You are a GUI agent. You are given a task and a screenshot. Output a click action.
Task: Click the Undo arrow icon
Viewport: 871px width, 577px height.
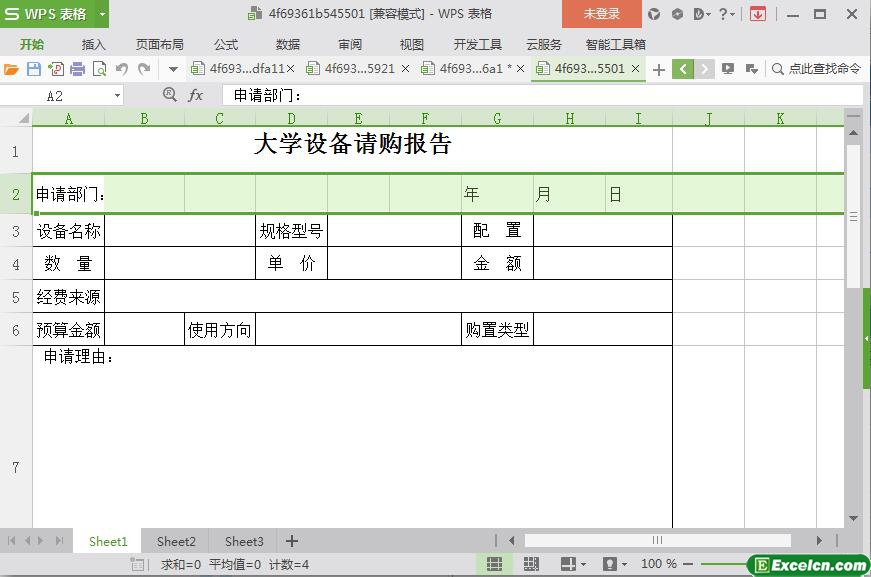(x=121, y=69)
